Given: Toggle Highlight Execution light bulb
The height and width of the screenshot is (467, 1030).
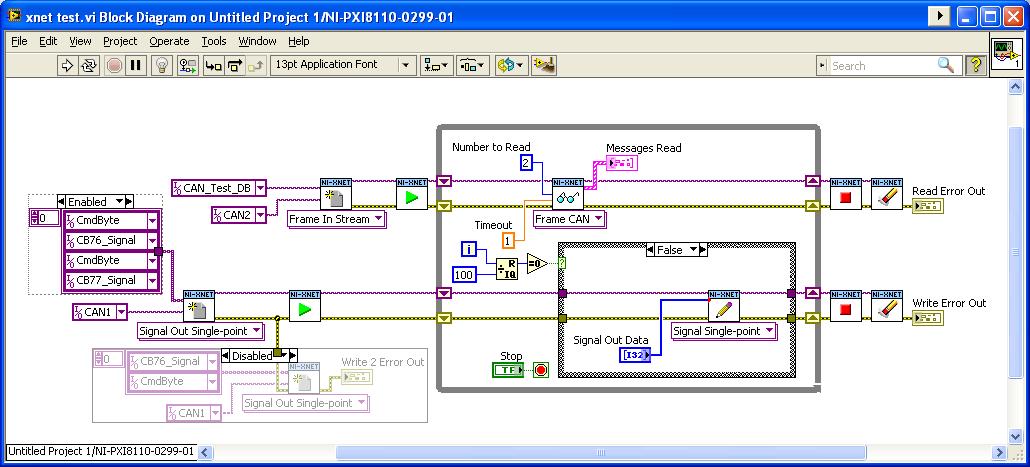Looking at the screenshot, I should (161, 65).
